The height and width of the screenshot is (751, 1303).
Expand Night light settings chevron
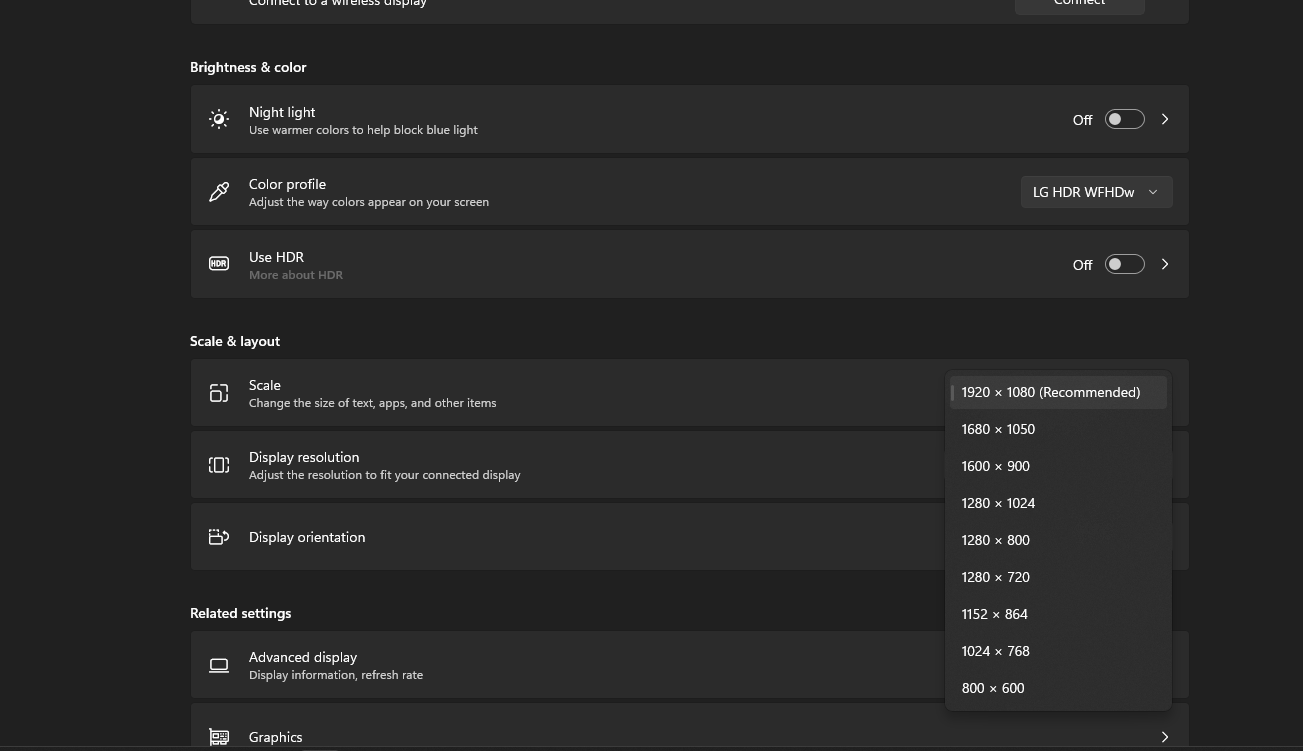1165,119
